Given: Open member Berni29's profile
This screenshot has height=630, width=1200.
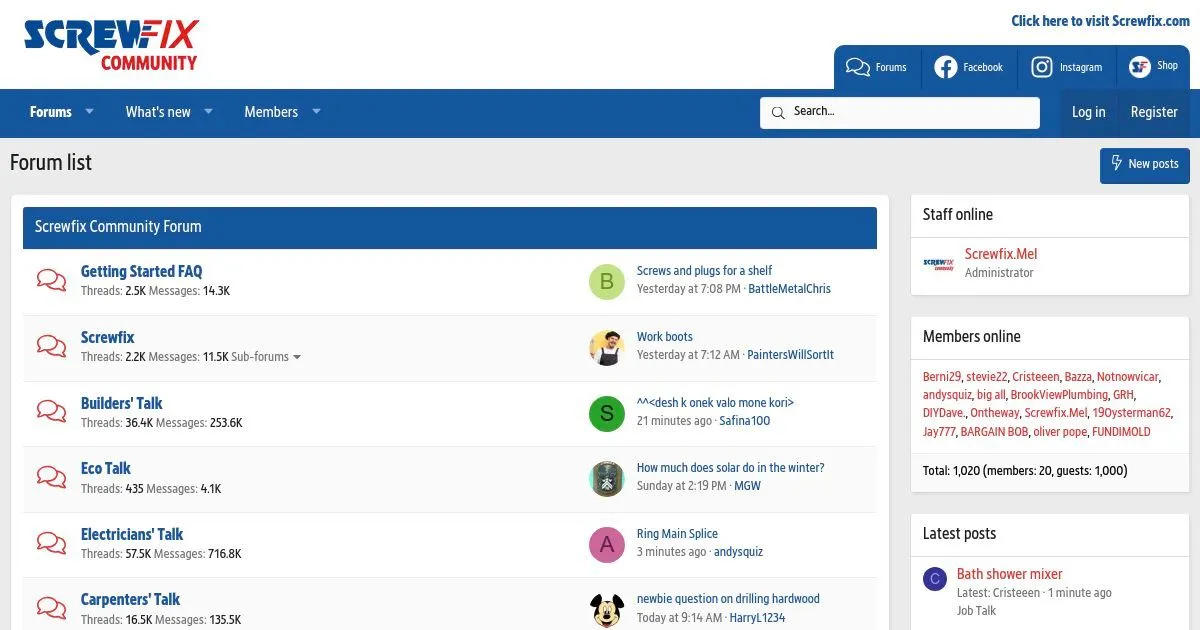Looking at the screenshot, I should tap(941, 377).
